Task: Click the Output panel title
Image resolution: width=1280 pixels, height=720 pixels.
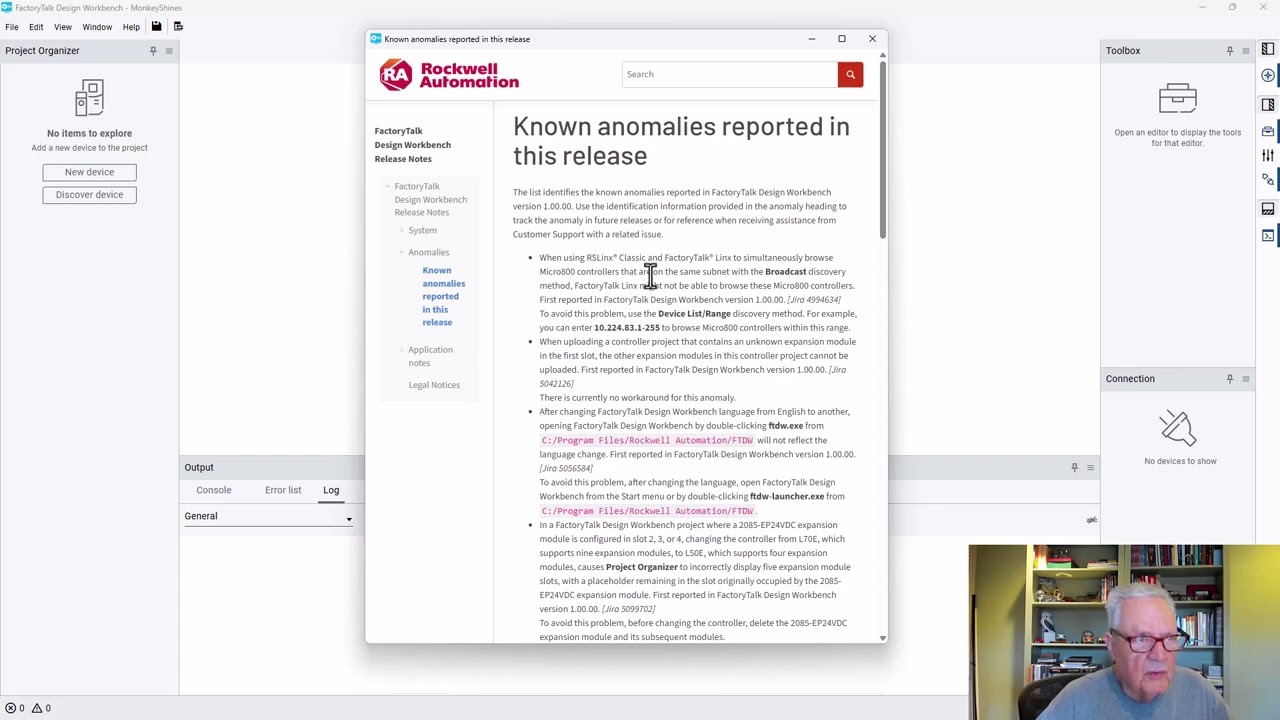Action: (199, 467)
